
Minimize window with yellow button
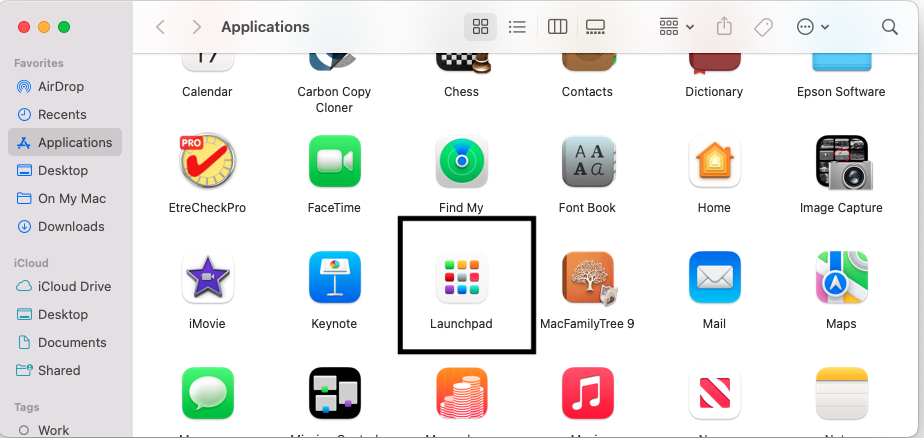(44, 27)
